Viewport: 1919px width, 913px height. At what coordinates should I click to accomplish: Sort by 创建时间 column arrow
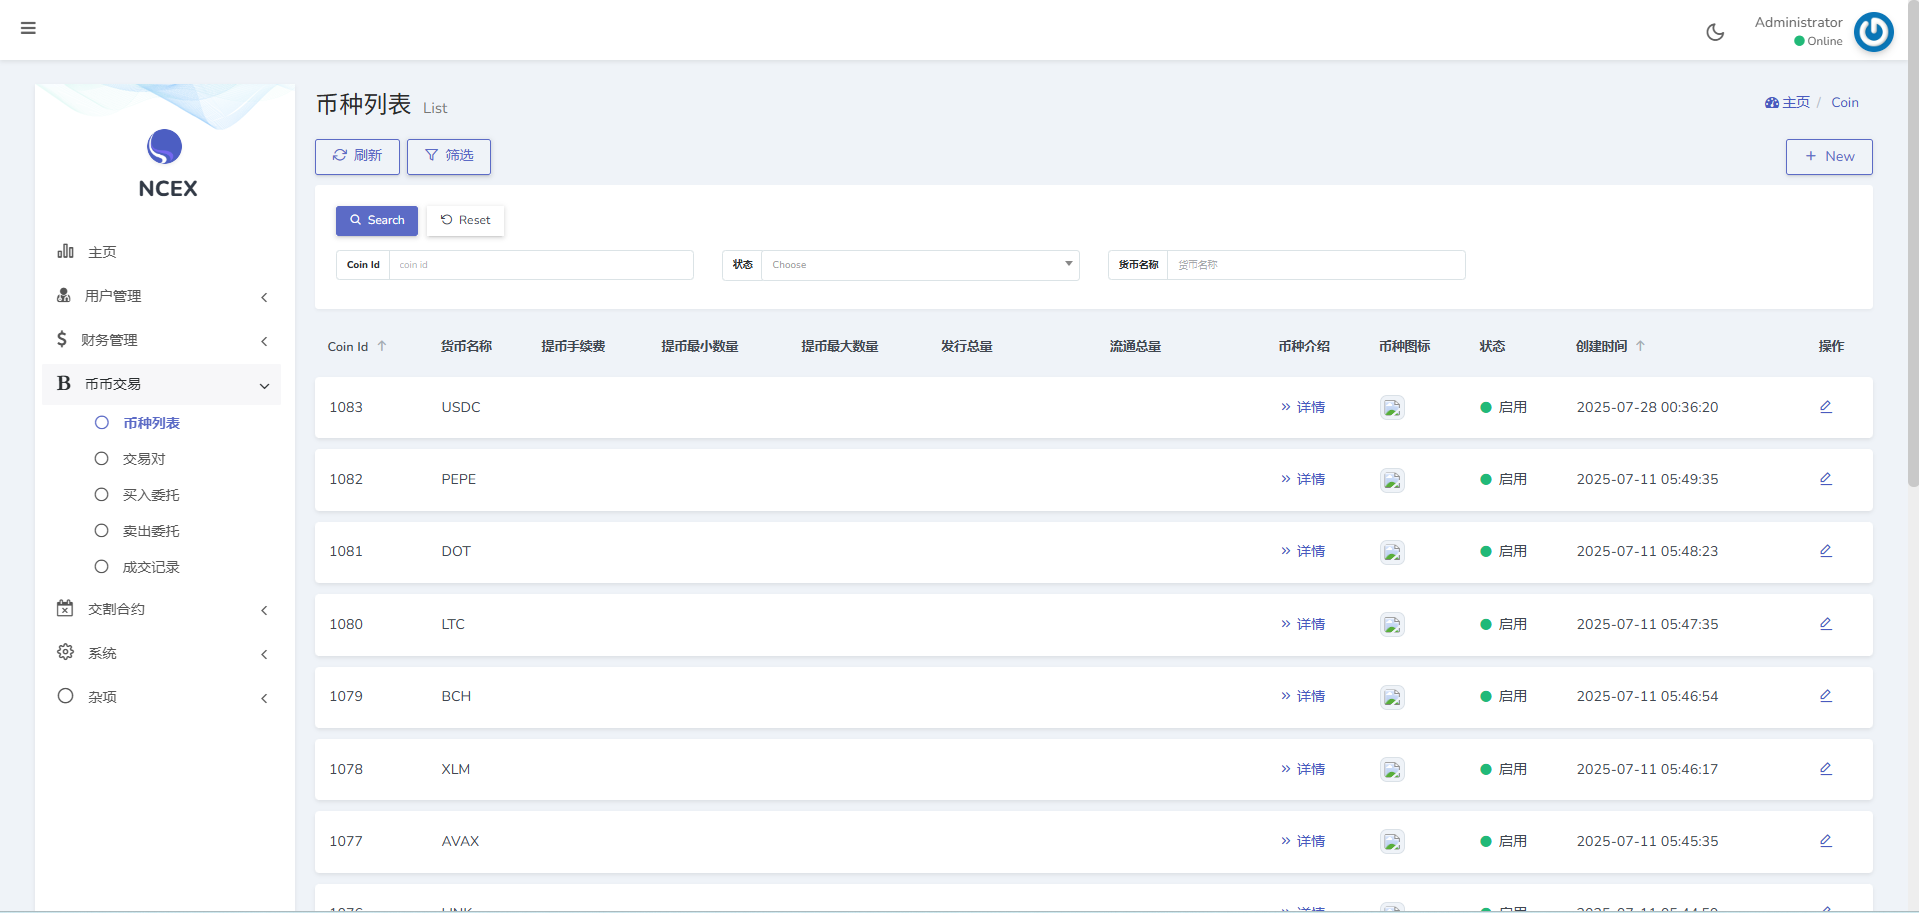(x=1640, y=346)
